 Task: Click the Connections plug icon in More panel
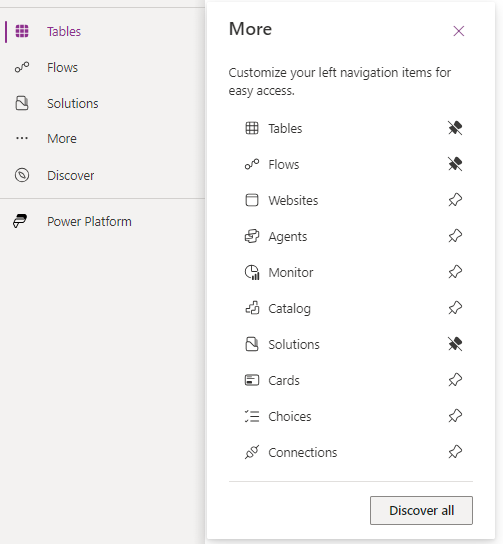[x=252, y=452]
